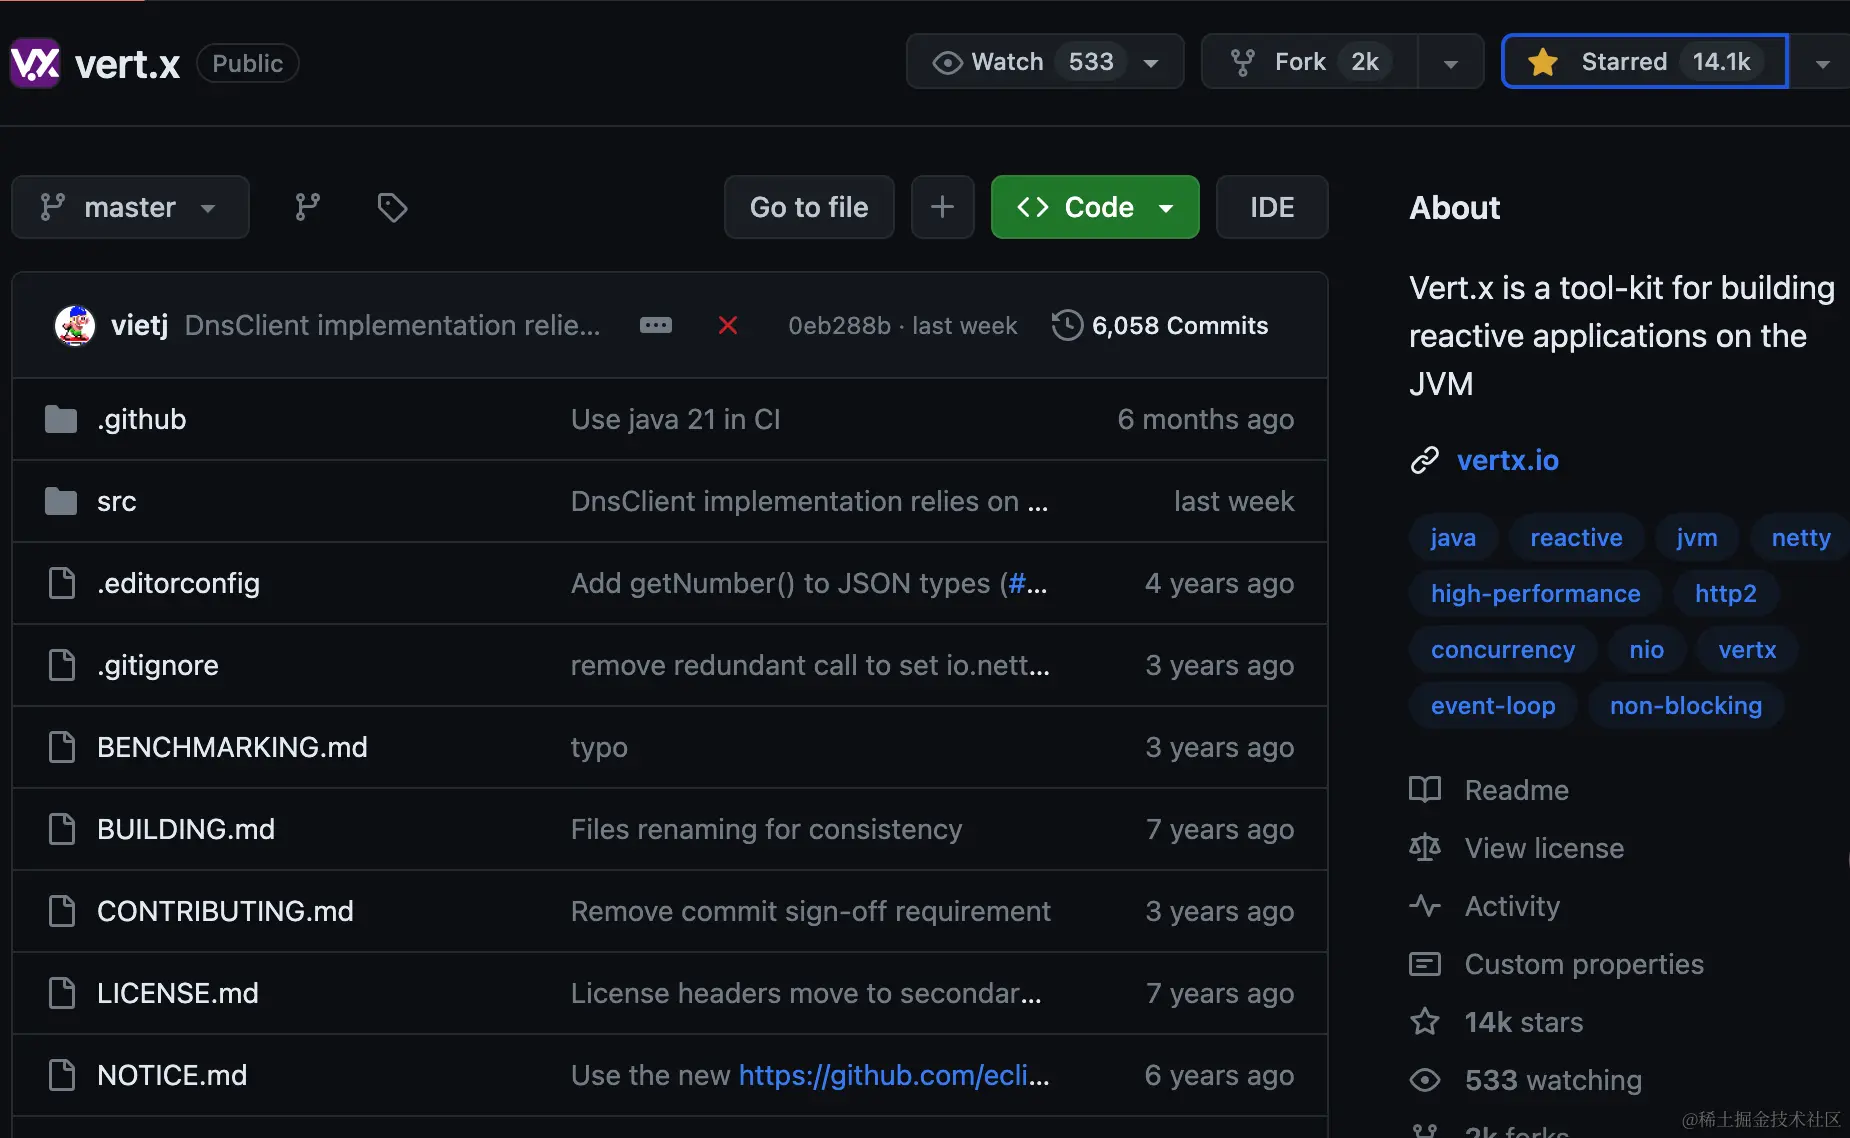This screenshot has height=1138, width=1850.
Task: Open the BENCHMARKING.md file name
Action: point(232,747)
